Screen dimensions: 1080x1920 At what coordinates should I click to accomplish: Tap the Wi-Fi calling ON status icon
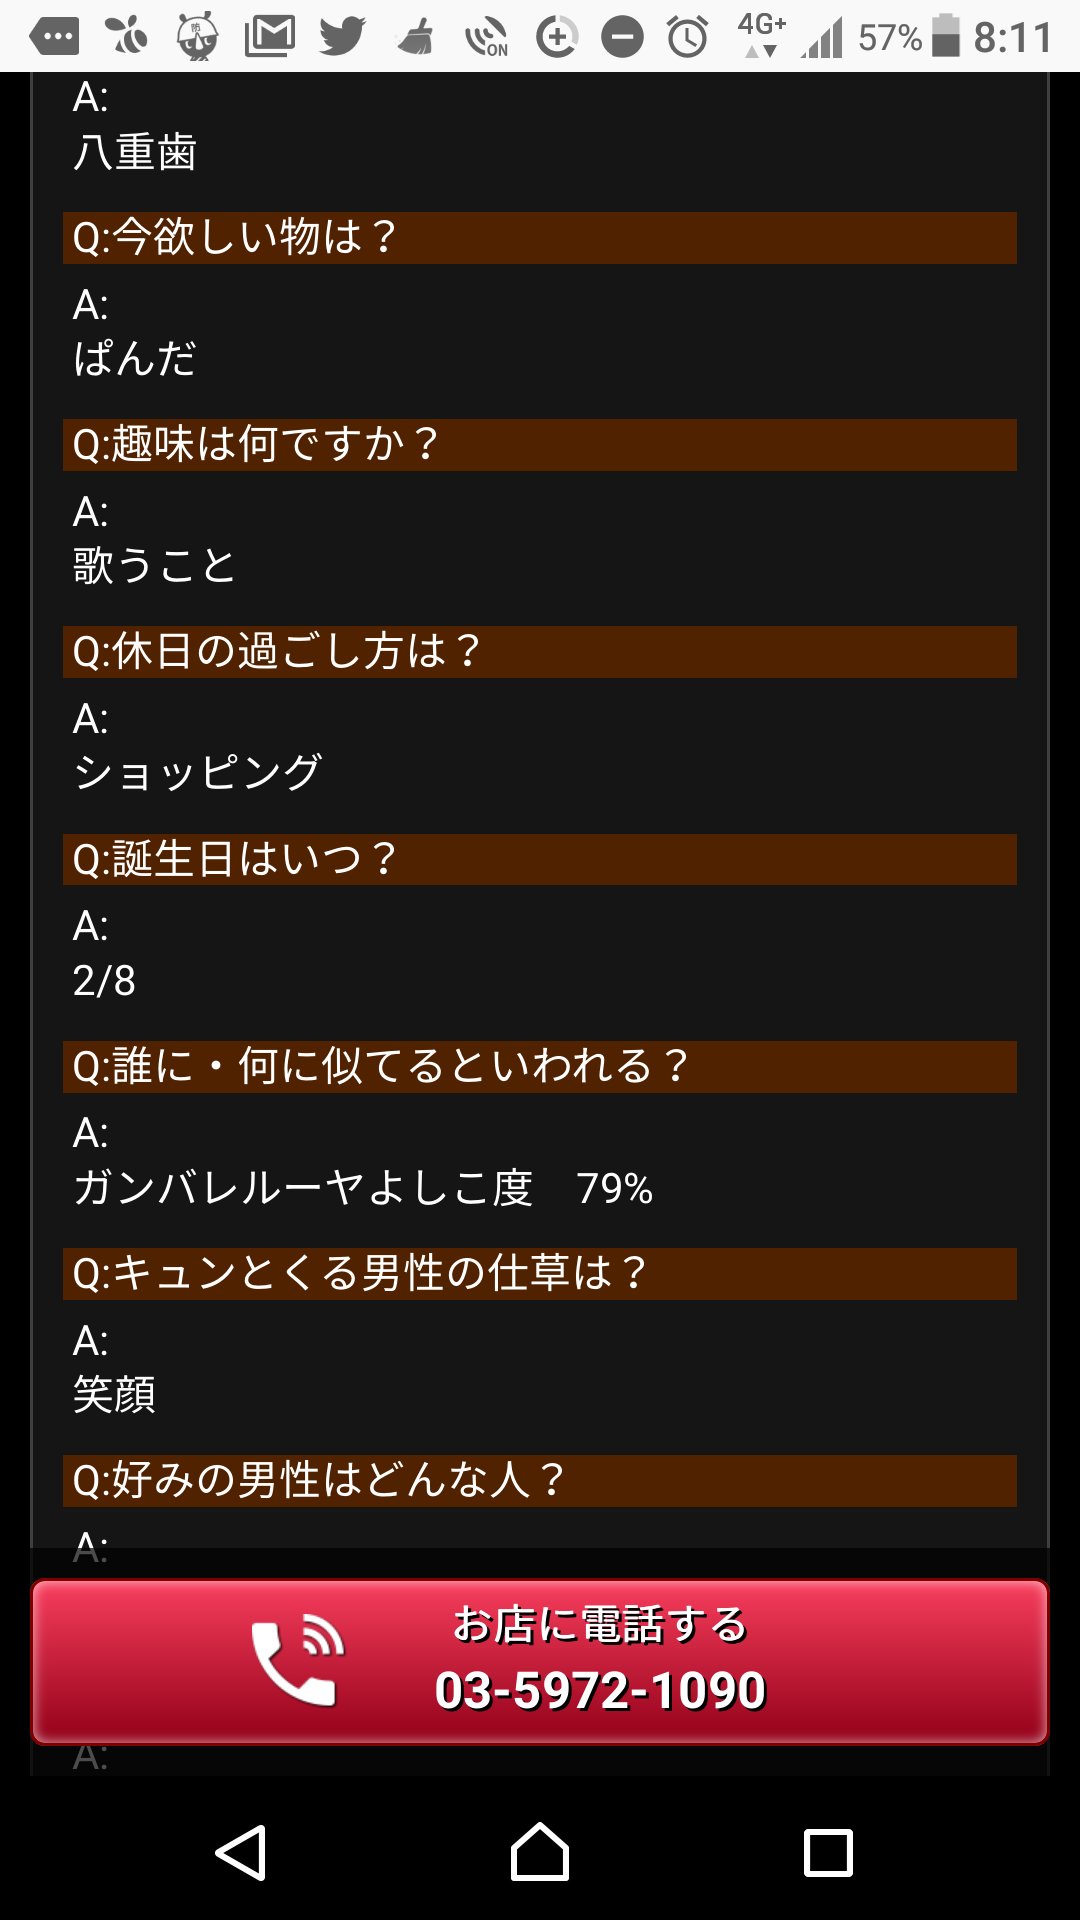pyautogui.click(x=486, y=38)
